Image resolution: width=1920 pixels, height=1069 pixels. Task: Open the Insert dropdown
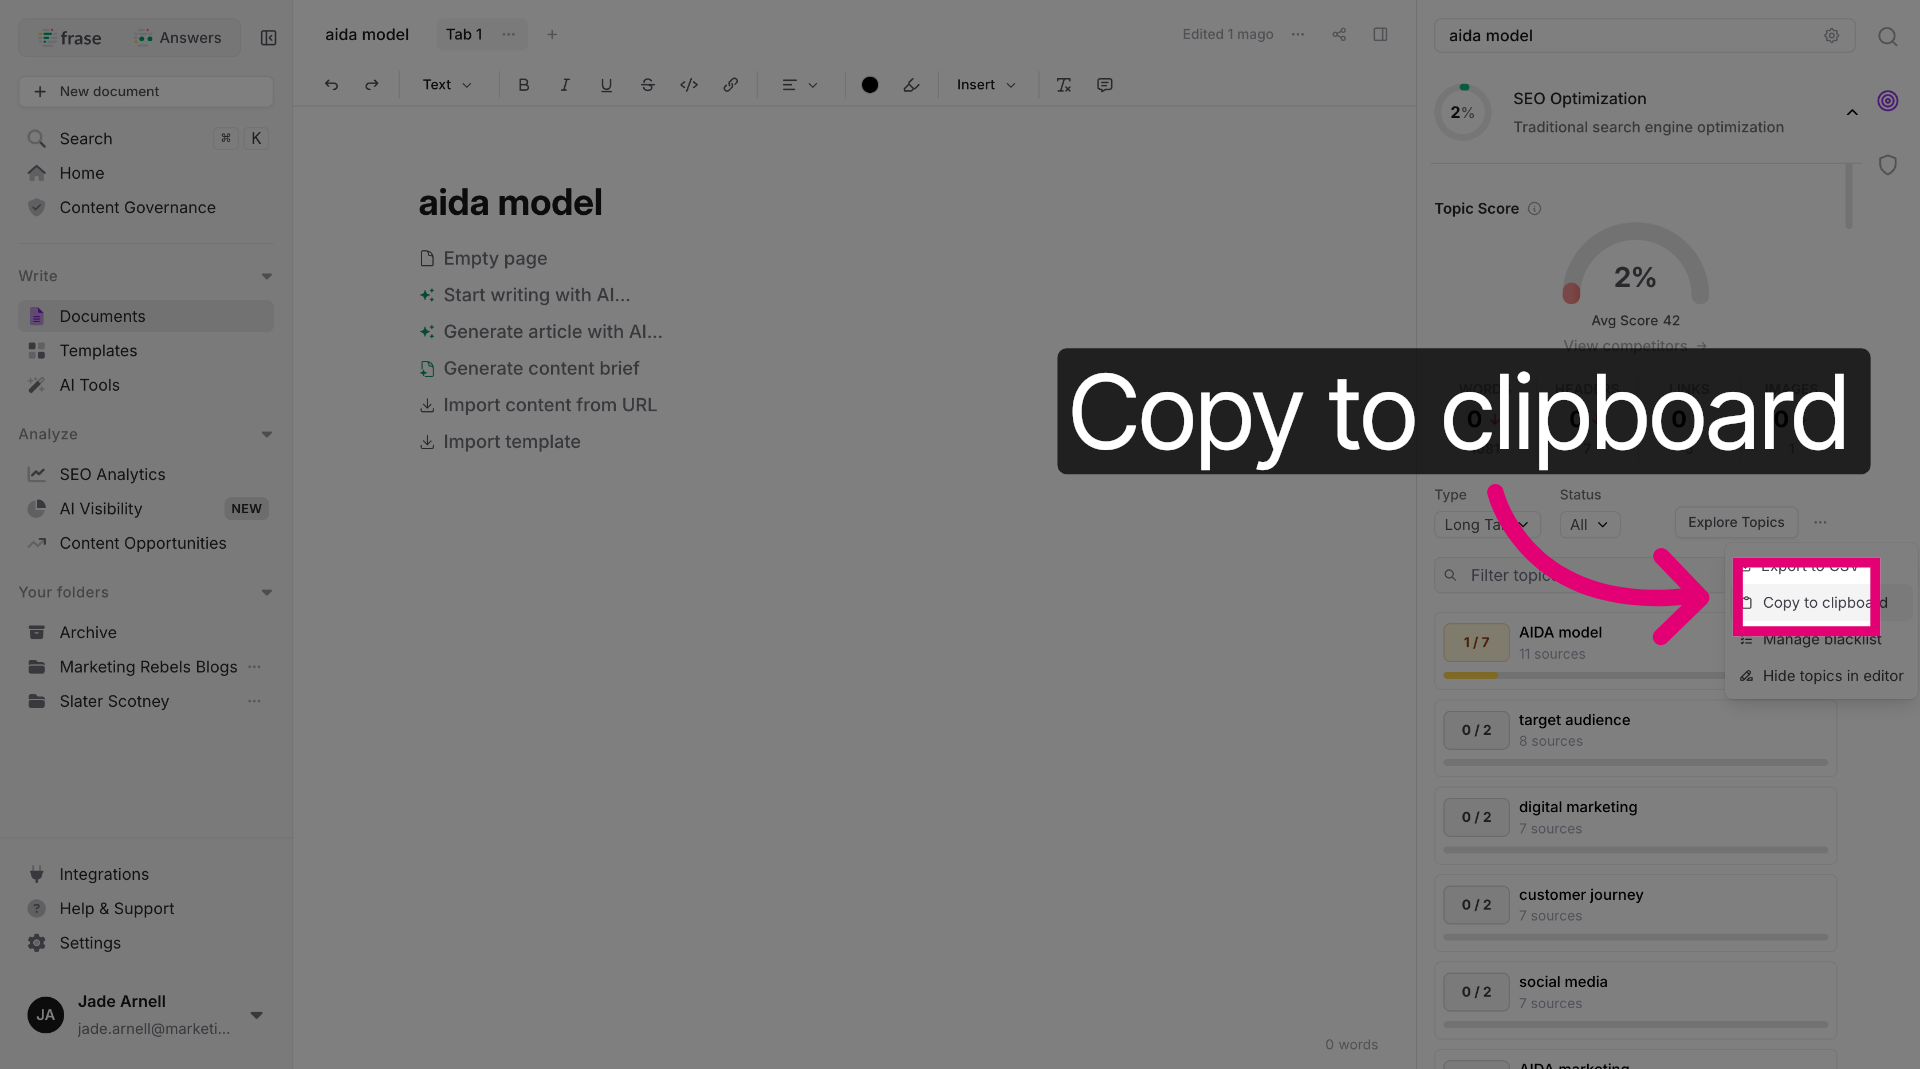click(x=986, y=85)
